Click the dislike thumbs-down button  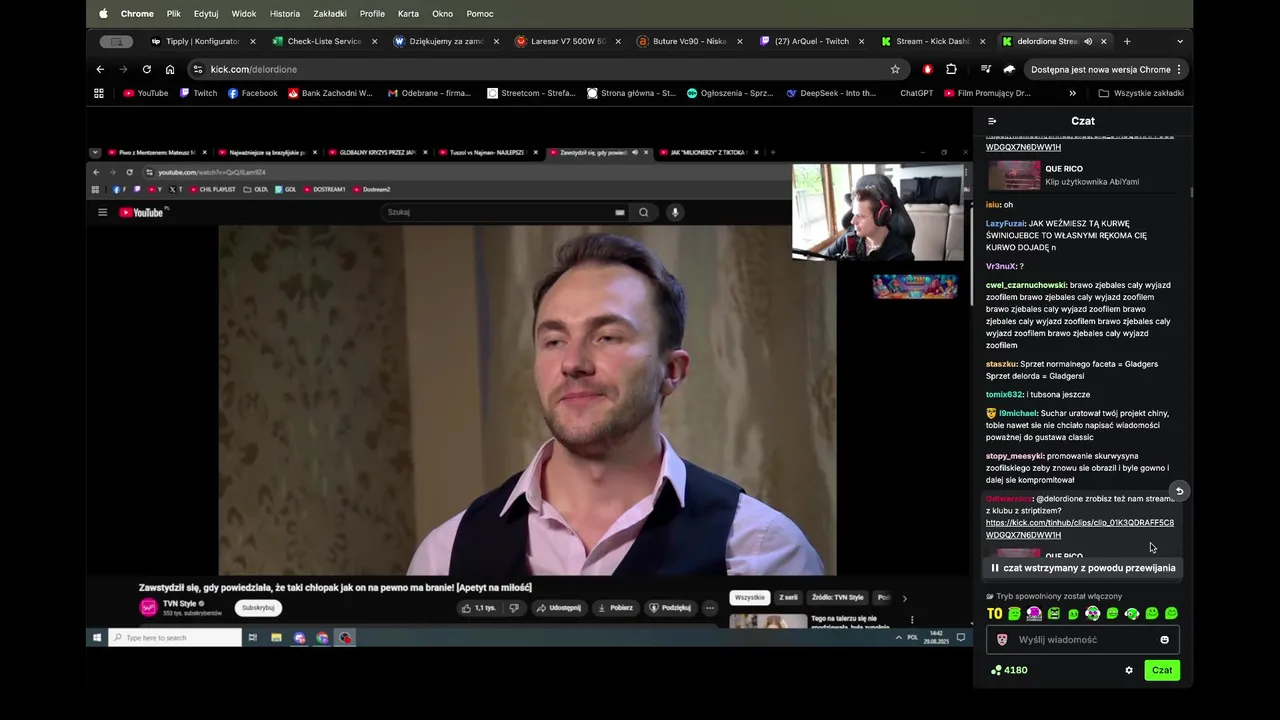pyautogui.click(x=514, y=608)
